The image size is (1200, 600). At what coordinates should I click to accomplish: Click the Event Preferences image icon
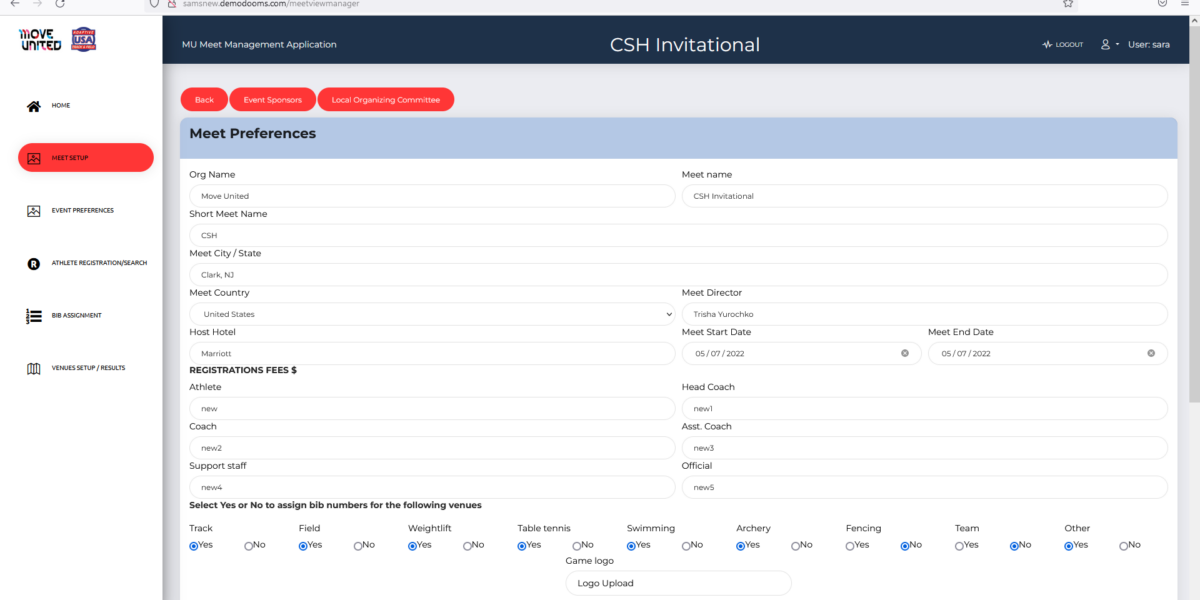pyautogui.click(x=34, y=211)
